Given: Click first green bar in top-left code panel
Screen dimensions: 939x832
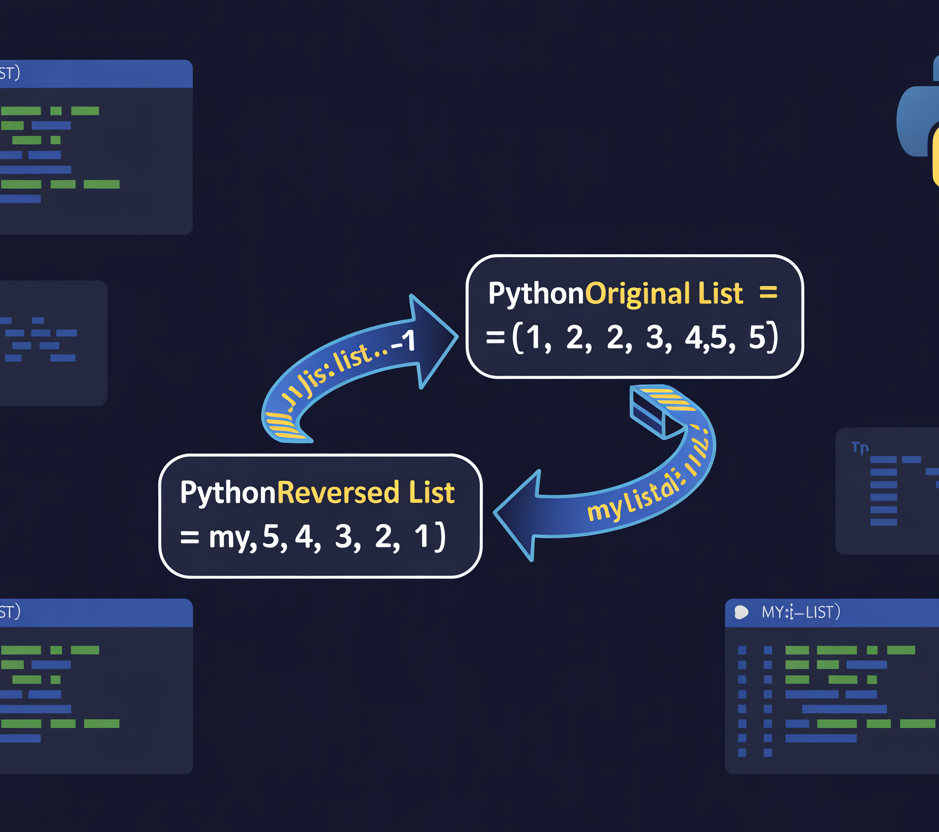Looking at the screenshot, I should 20,111.
